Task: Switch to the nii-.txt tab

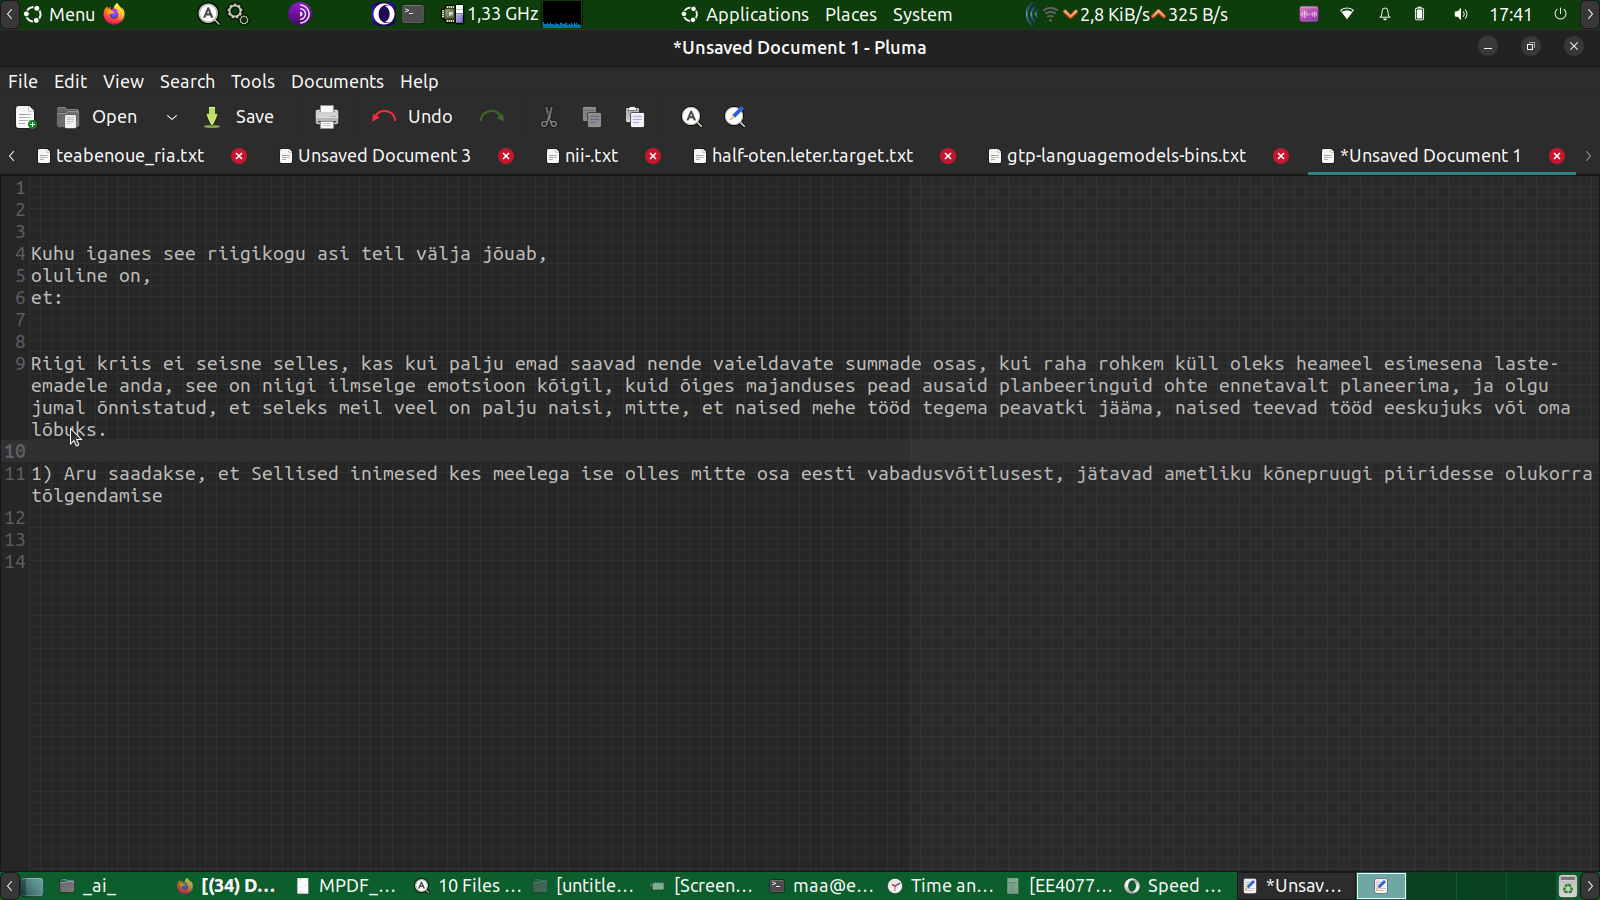Action: point(590,156)
